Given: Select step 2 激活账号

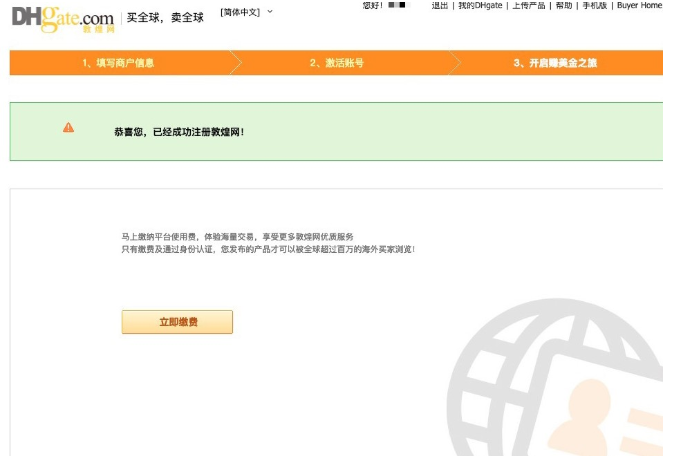Looking at the screenshot, I should click(x=337, y=63).
